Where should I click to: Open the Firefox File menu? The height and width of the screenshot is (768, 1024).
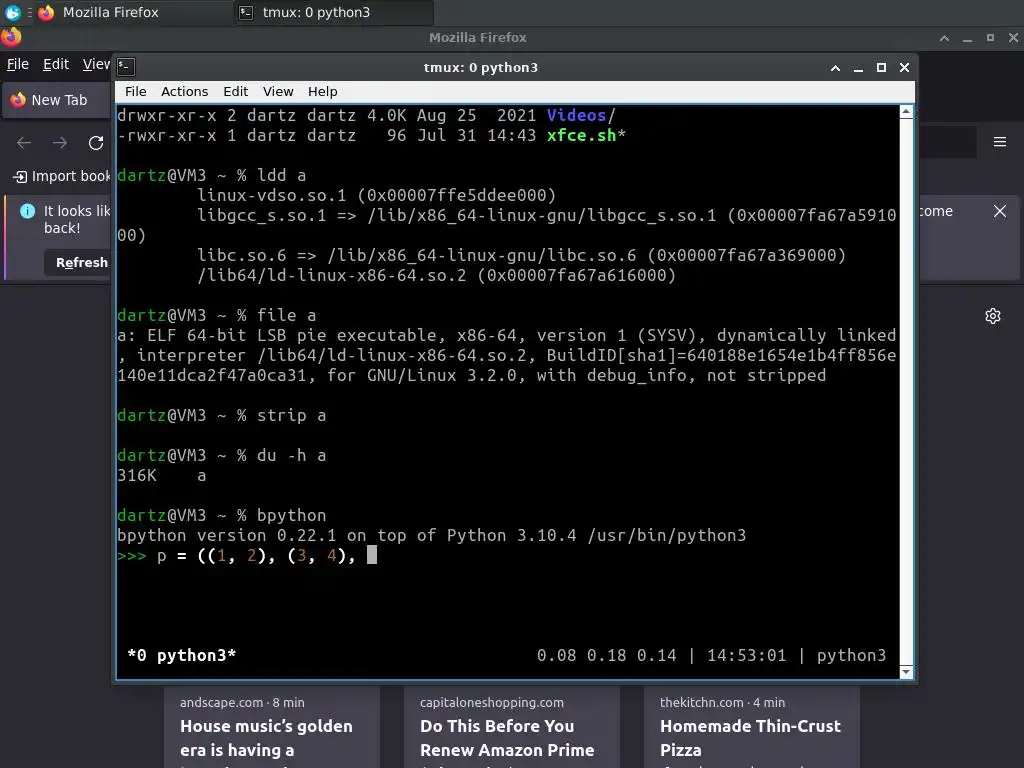click(x=18, y=64)
